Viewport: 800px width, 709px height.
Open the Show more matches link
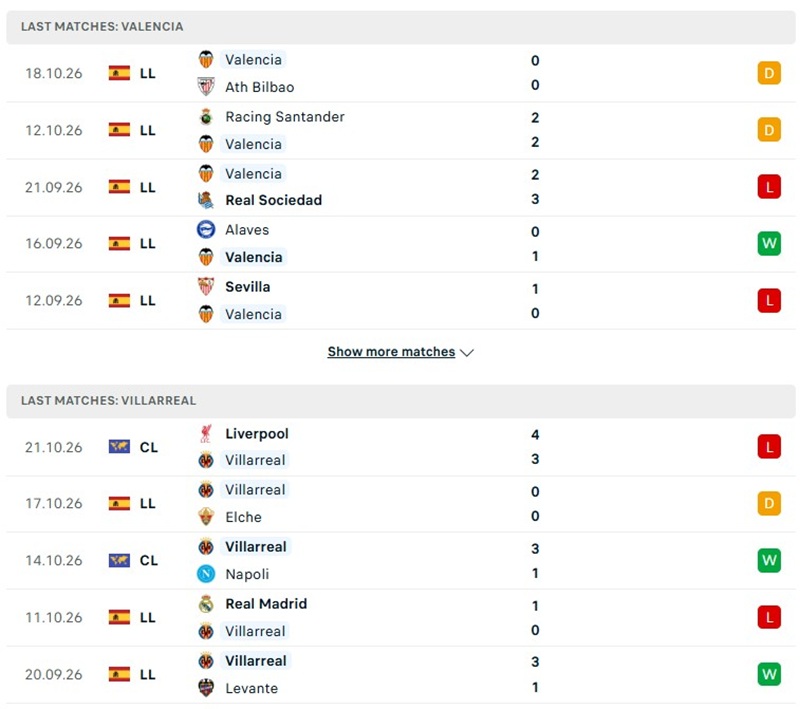click(391, 352)
